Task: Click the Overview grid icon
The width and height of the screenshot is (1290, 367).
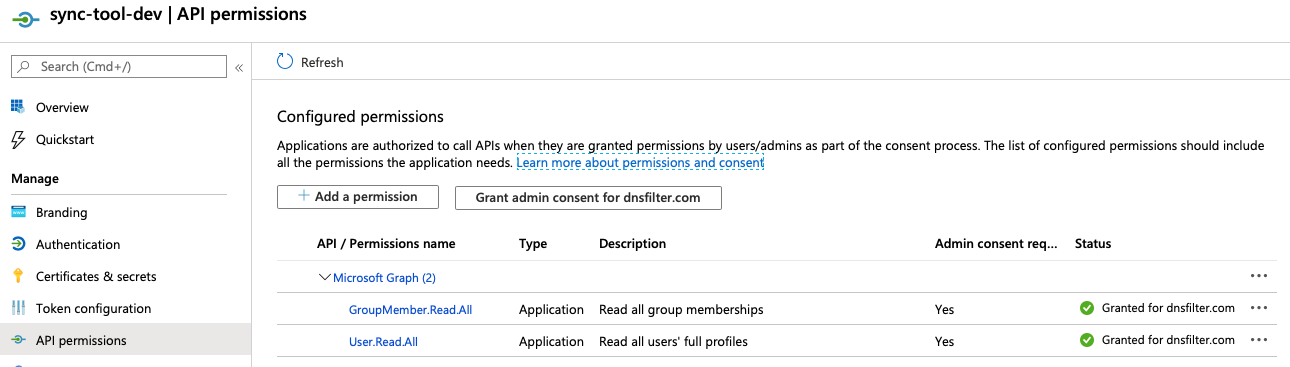Action: [17, 107]
